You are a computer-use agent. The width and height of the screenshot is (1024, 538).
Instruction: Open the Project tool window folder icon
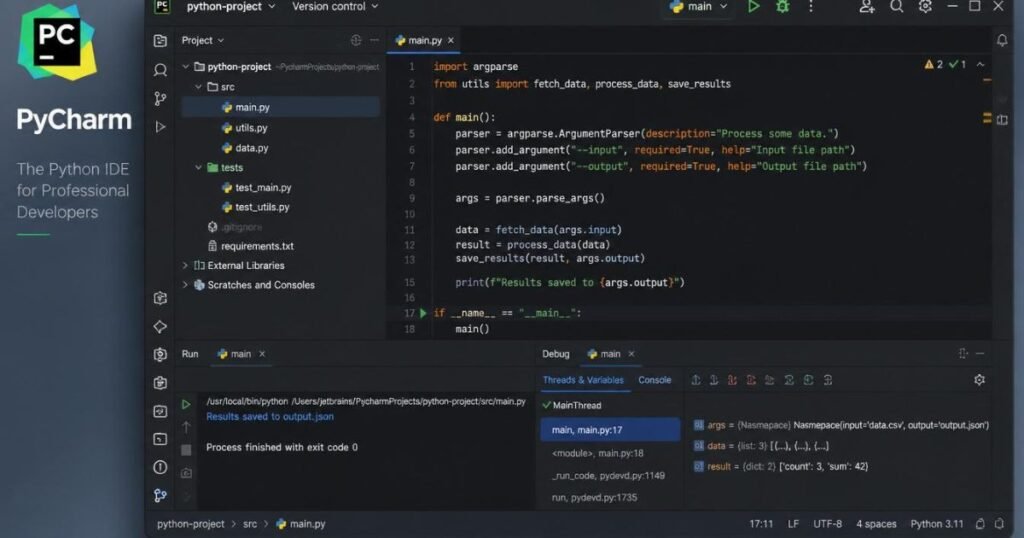pos(160,40)
